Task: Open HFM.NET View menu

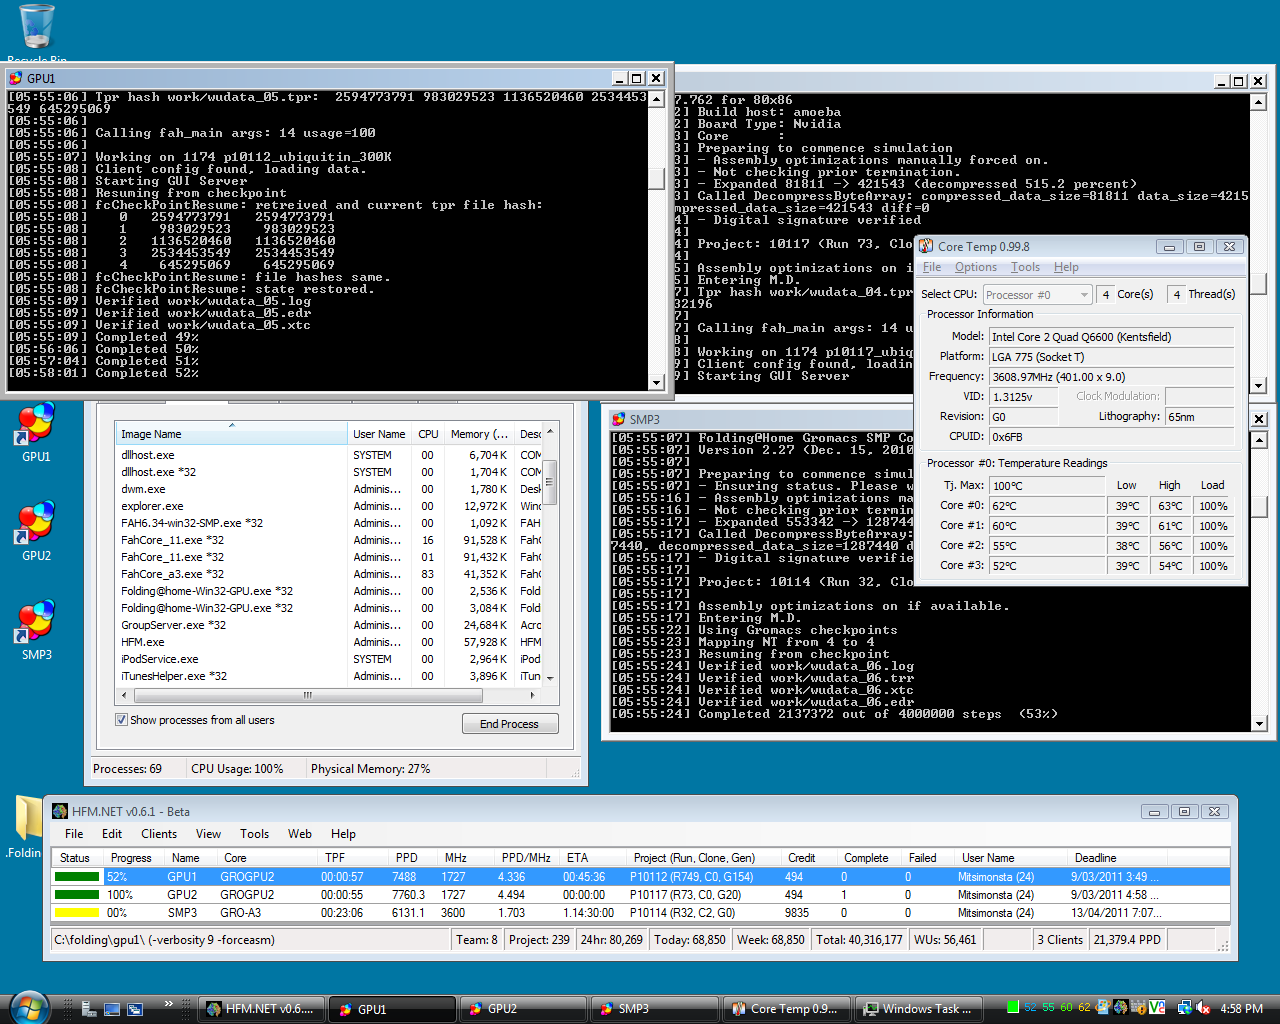Action: (208, 834)
